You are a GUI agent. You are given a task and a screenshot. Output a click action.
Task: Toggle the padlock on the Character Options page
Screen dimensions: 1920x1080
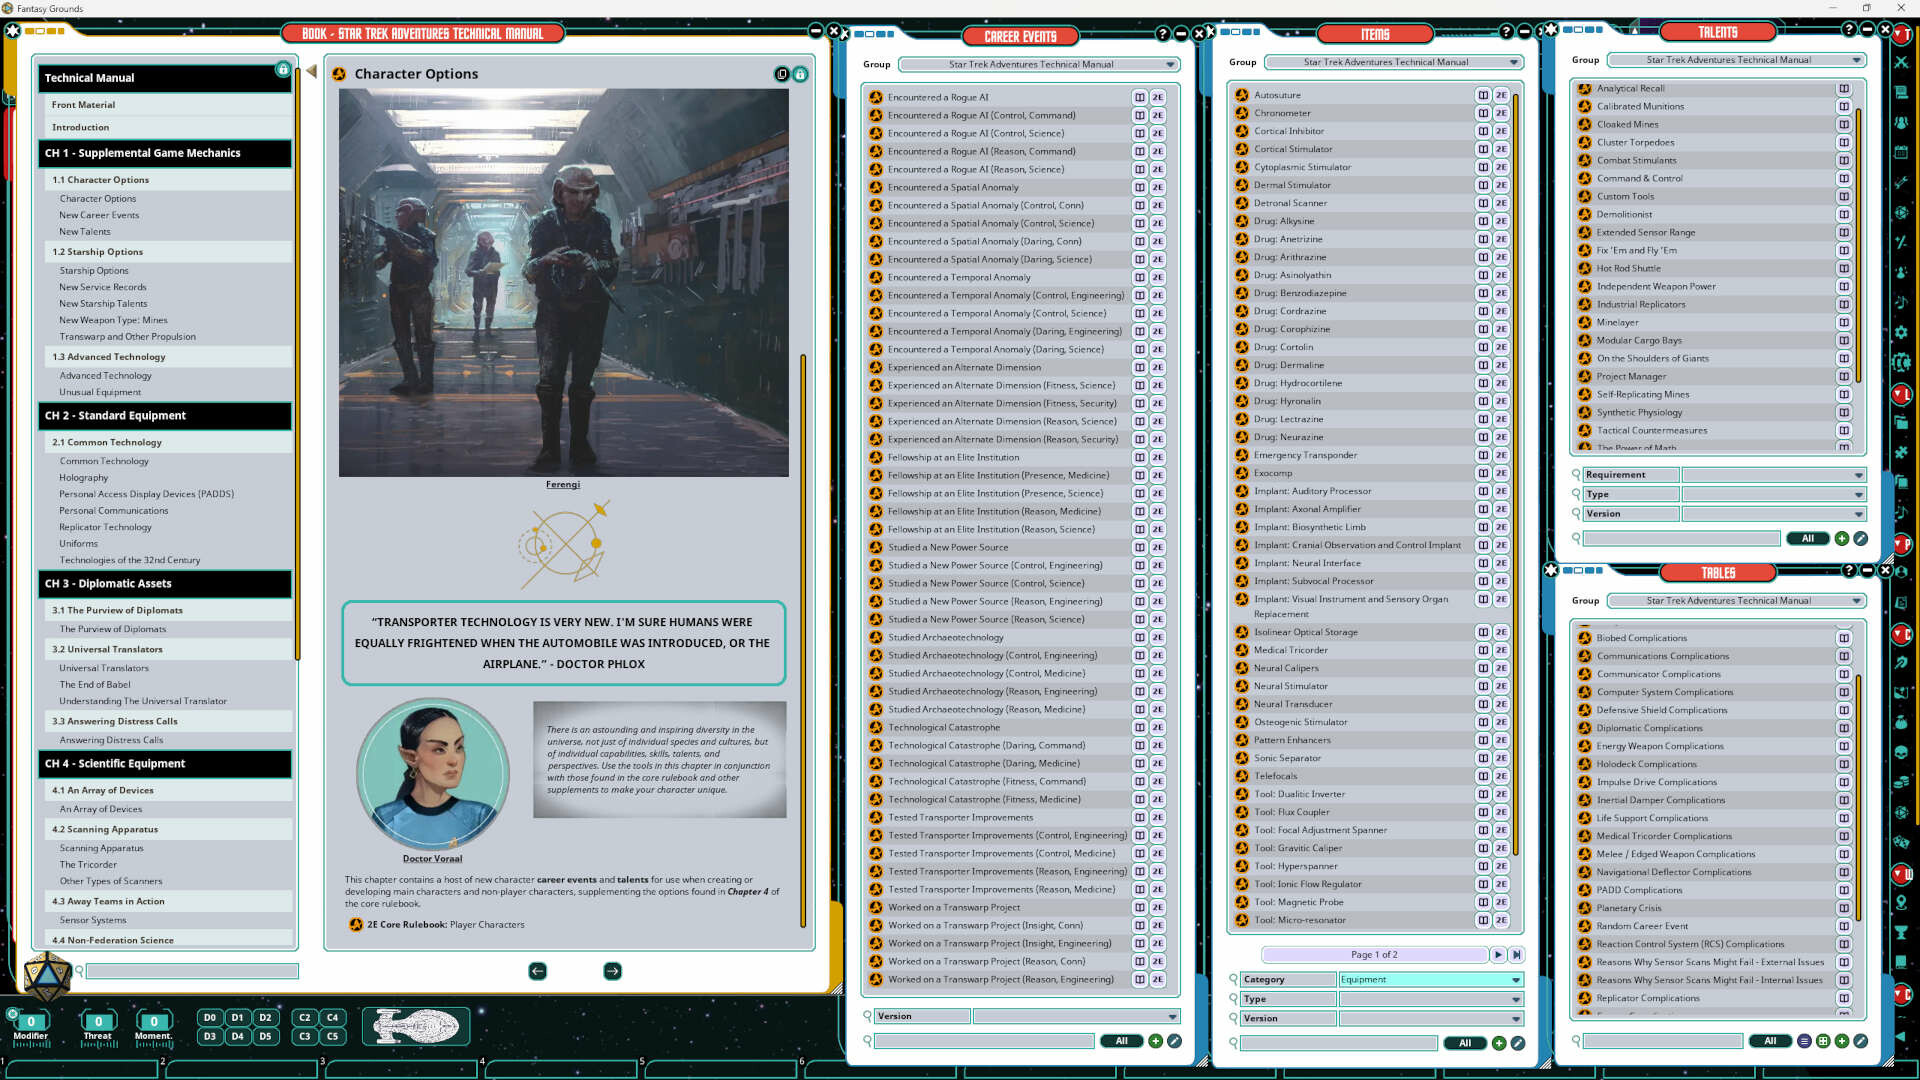[800, 74]
